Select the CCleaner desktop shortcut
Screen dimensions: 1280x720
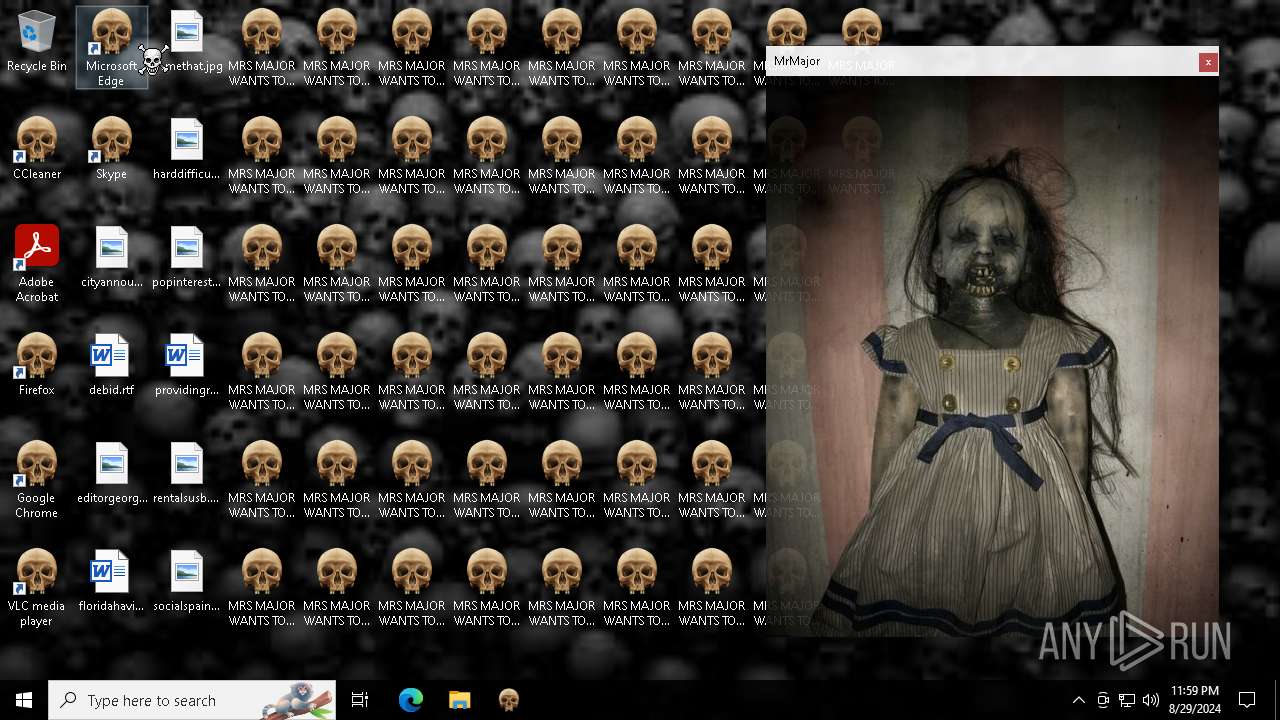coord(37,150)
